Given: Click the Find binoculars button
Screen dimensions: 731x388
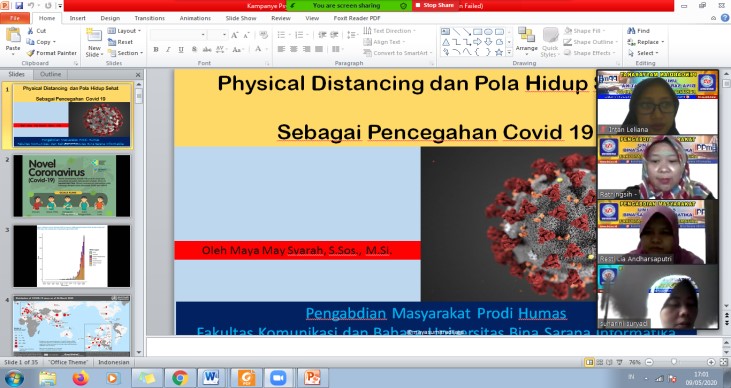Looking at the screenshot, I should click(638, 31).
